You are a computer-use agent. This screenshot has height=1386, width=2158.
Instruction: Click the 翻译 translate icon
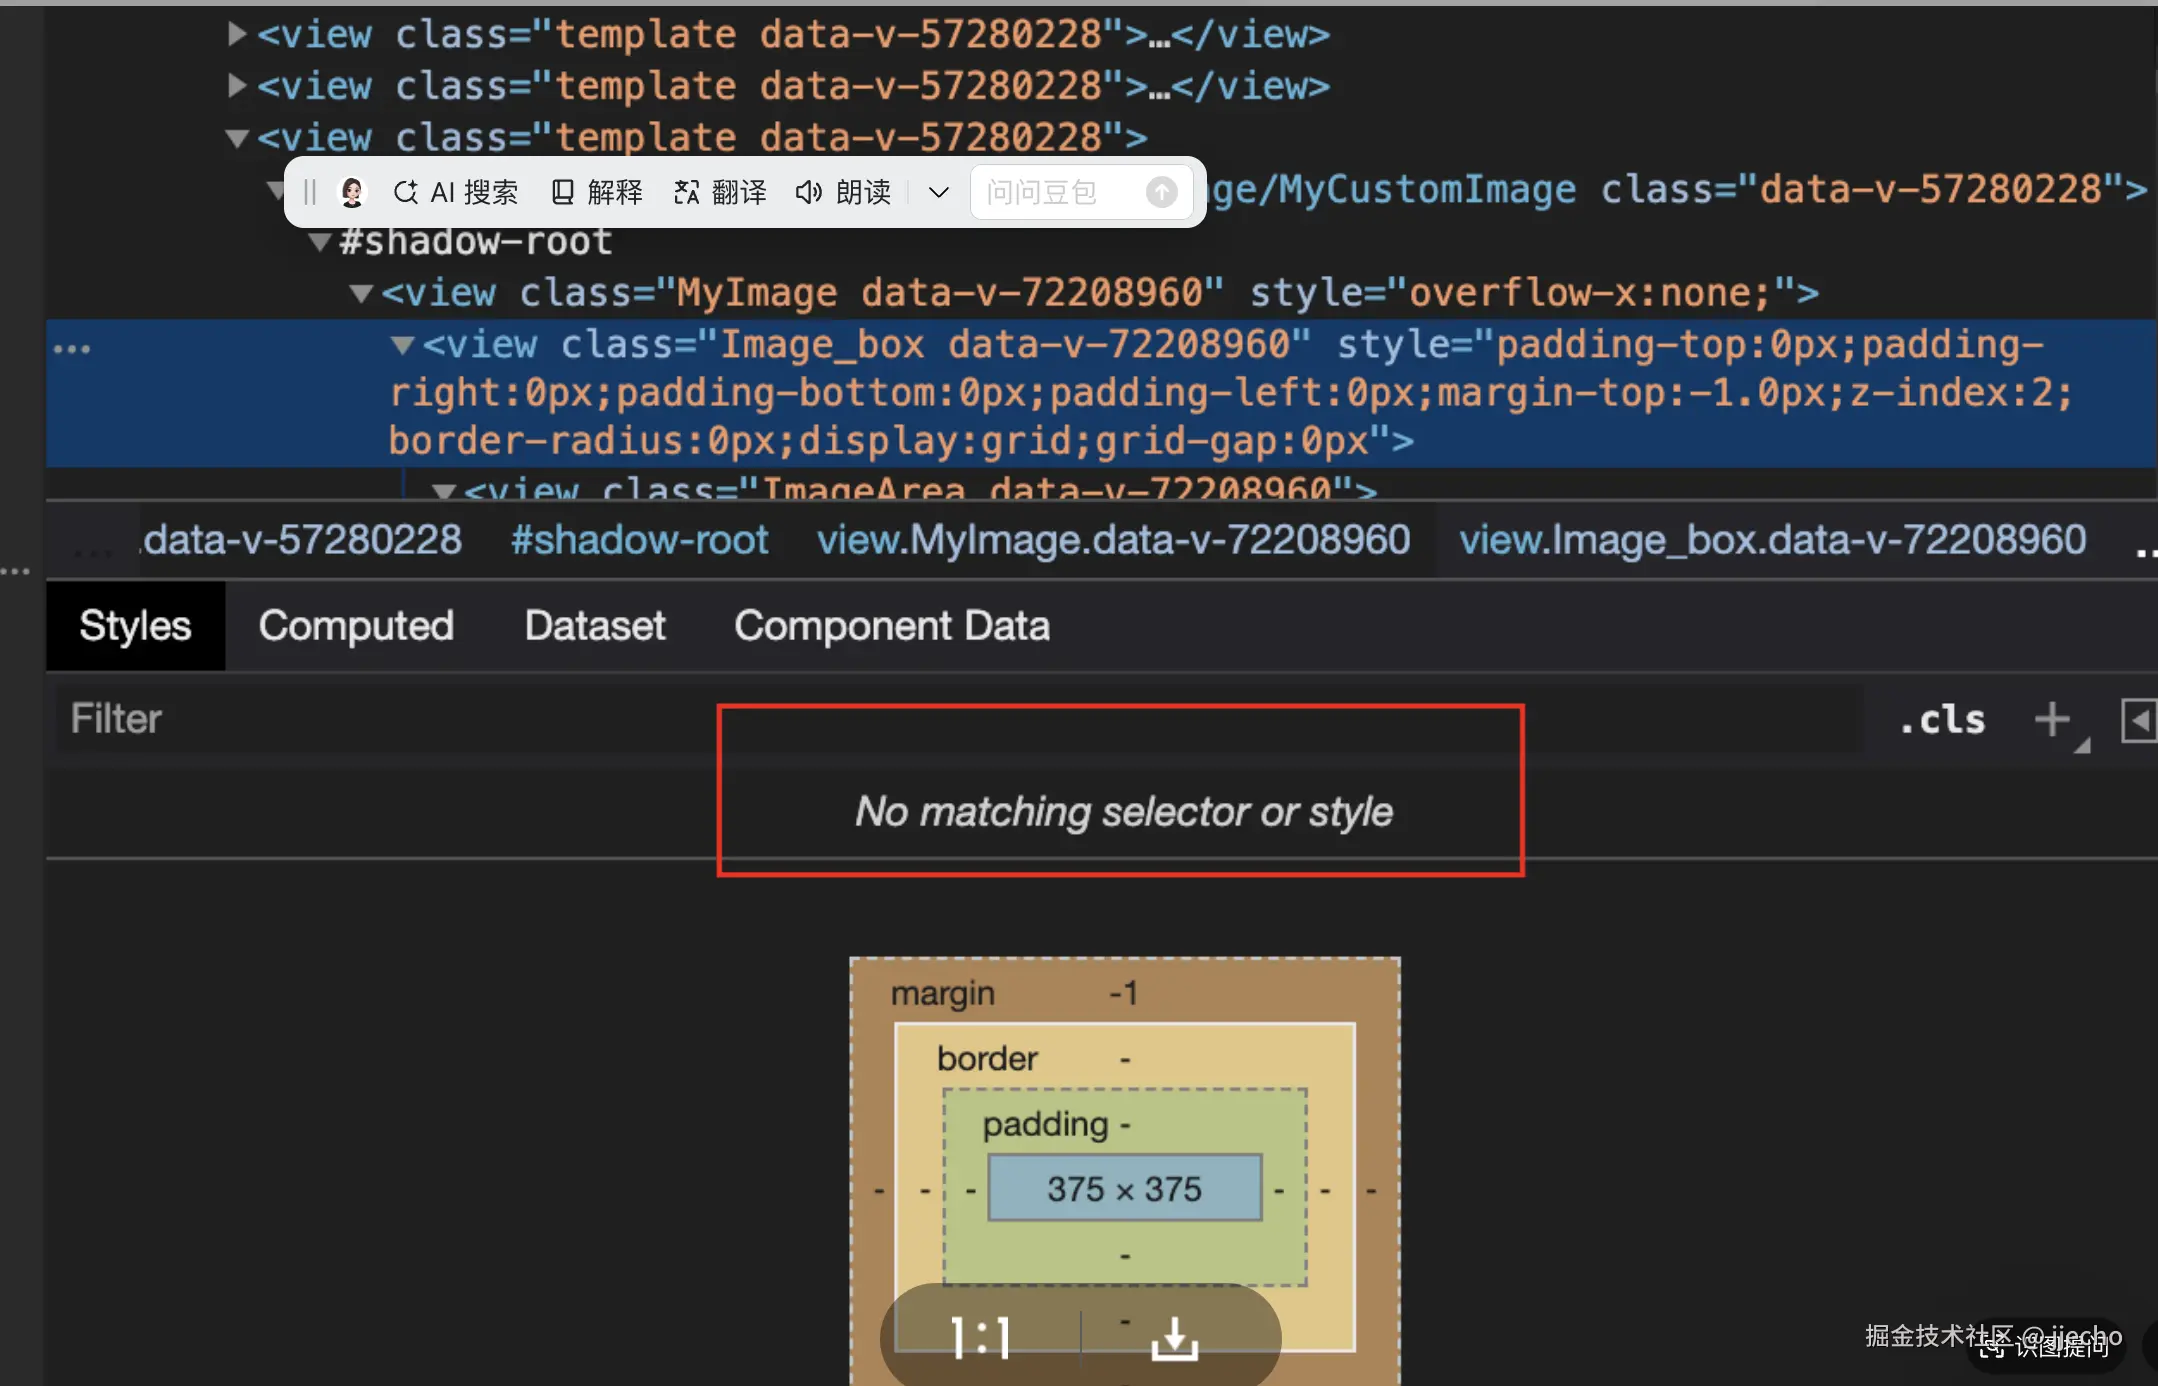[687, 192]
